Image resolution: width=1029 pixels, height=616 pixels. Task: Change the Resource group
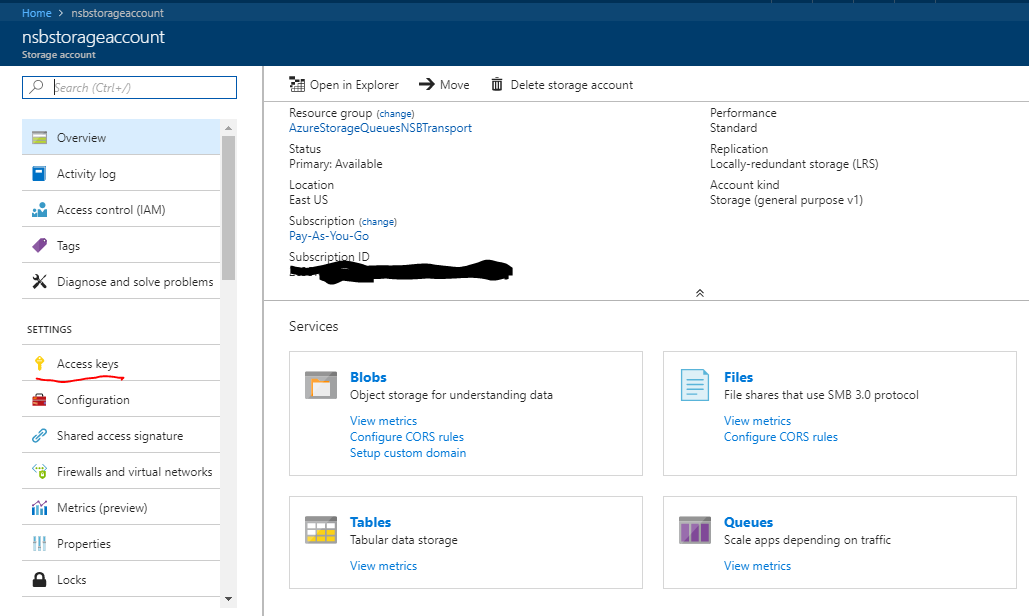pos(395,113)
